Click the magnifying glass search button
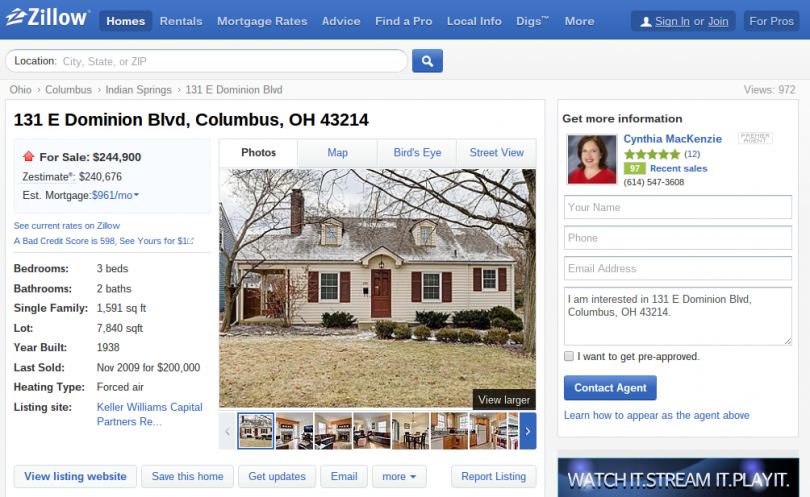Screen dimensions: 810x497 (427, 61)
